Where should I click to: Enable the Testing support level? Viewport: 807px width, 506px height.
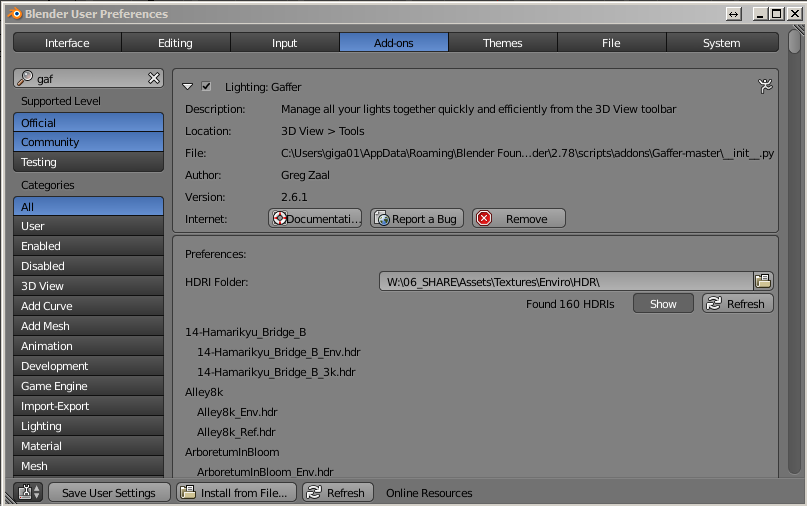[x=89, y=162]
